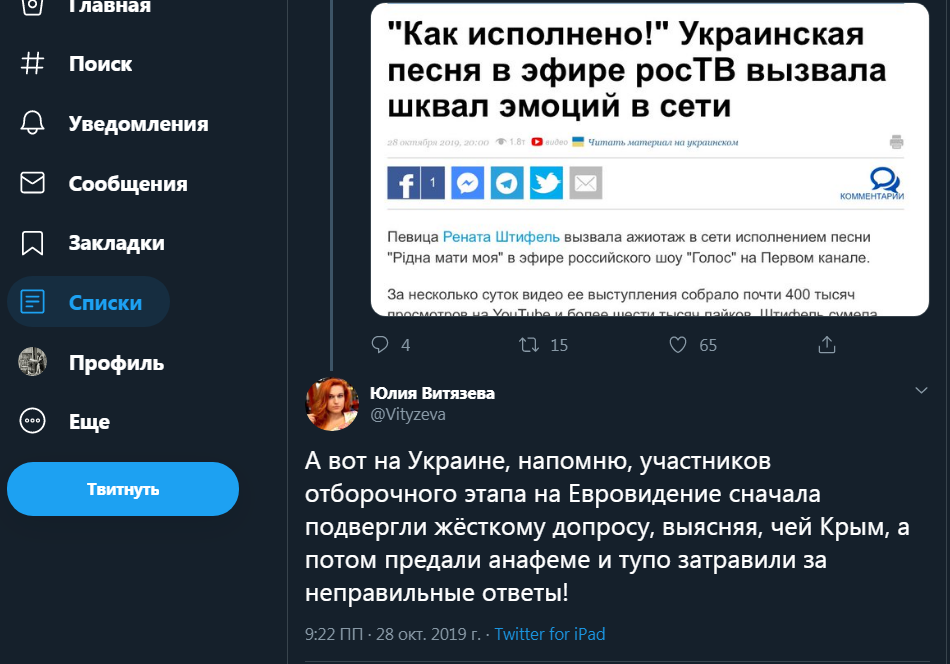Open Search with the hashtag icon

click(33, 64)
